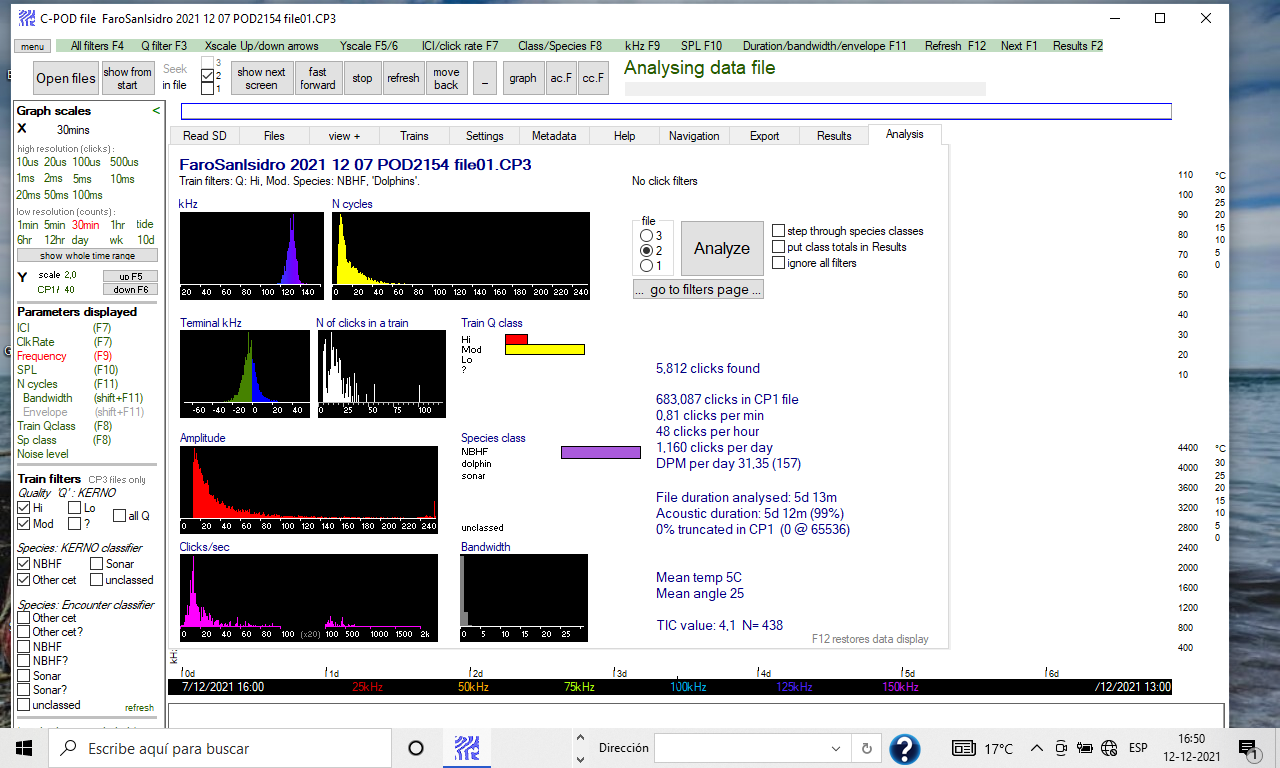The height and width of the screenshot is (768, 1280).
Task: Show hidden tray icons chevron
Action: [x=1036, y=748]
